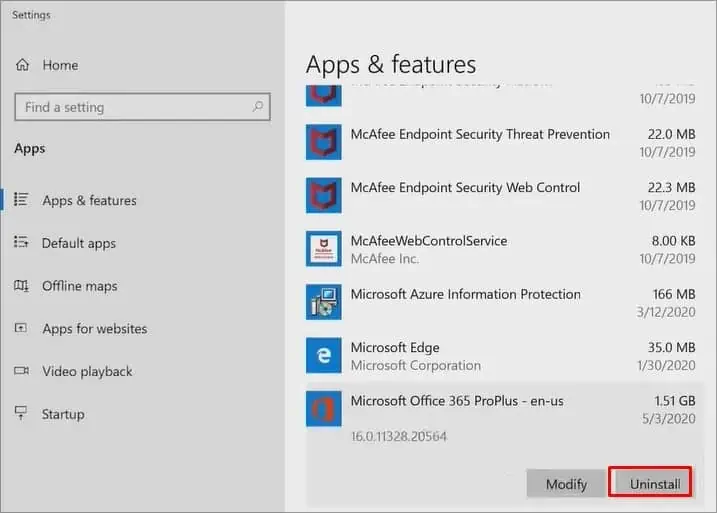Click the 166 MB size value
717x513 pixels.
tap(674, 294)
